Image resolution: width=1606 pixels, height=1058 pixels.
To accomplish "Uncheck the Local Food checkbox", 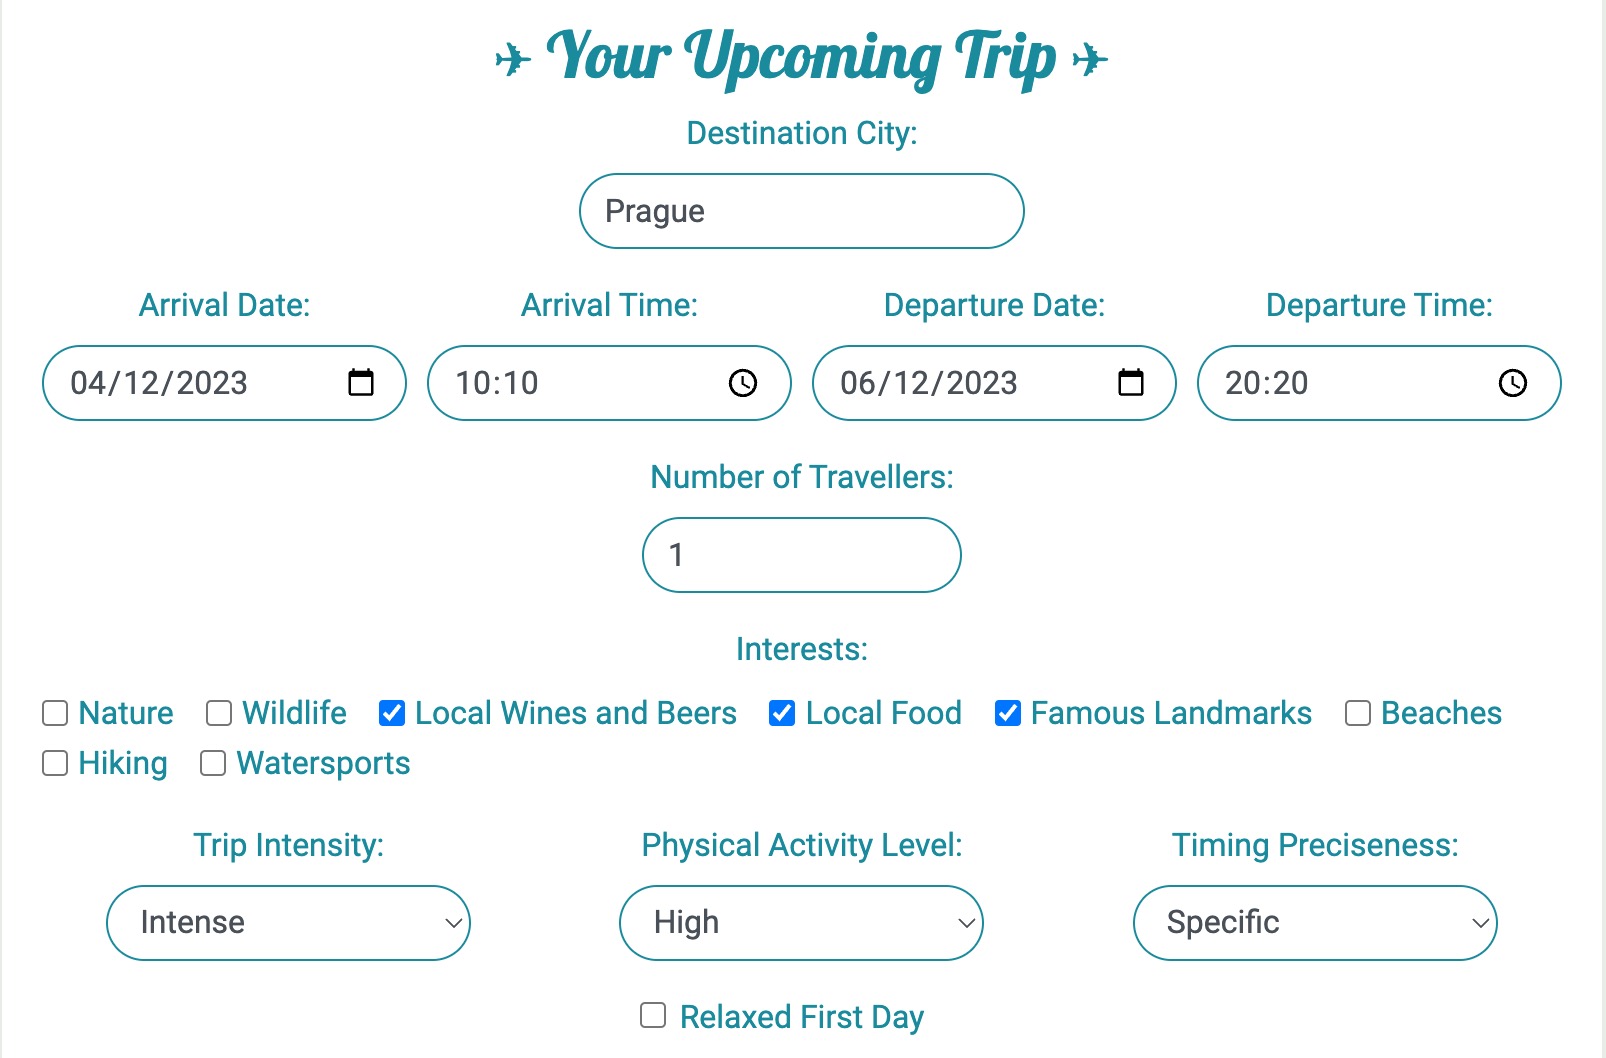I will pyautogui.click(x=782, y=713).
